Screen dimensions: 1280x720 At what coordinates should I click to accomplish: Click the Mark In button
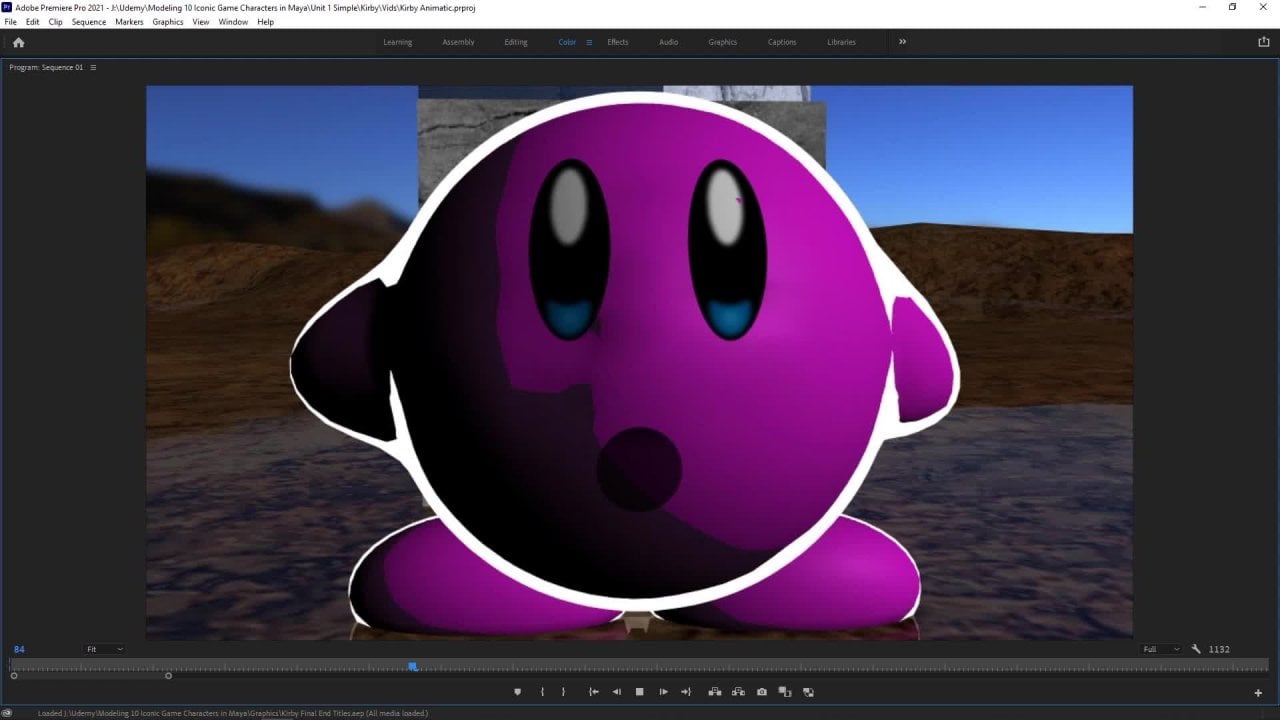[542, 692]
